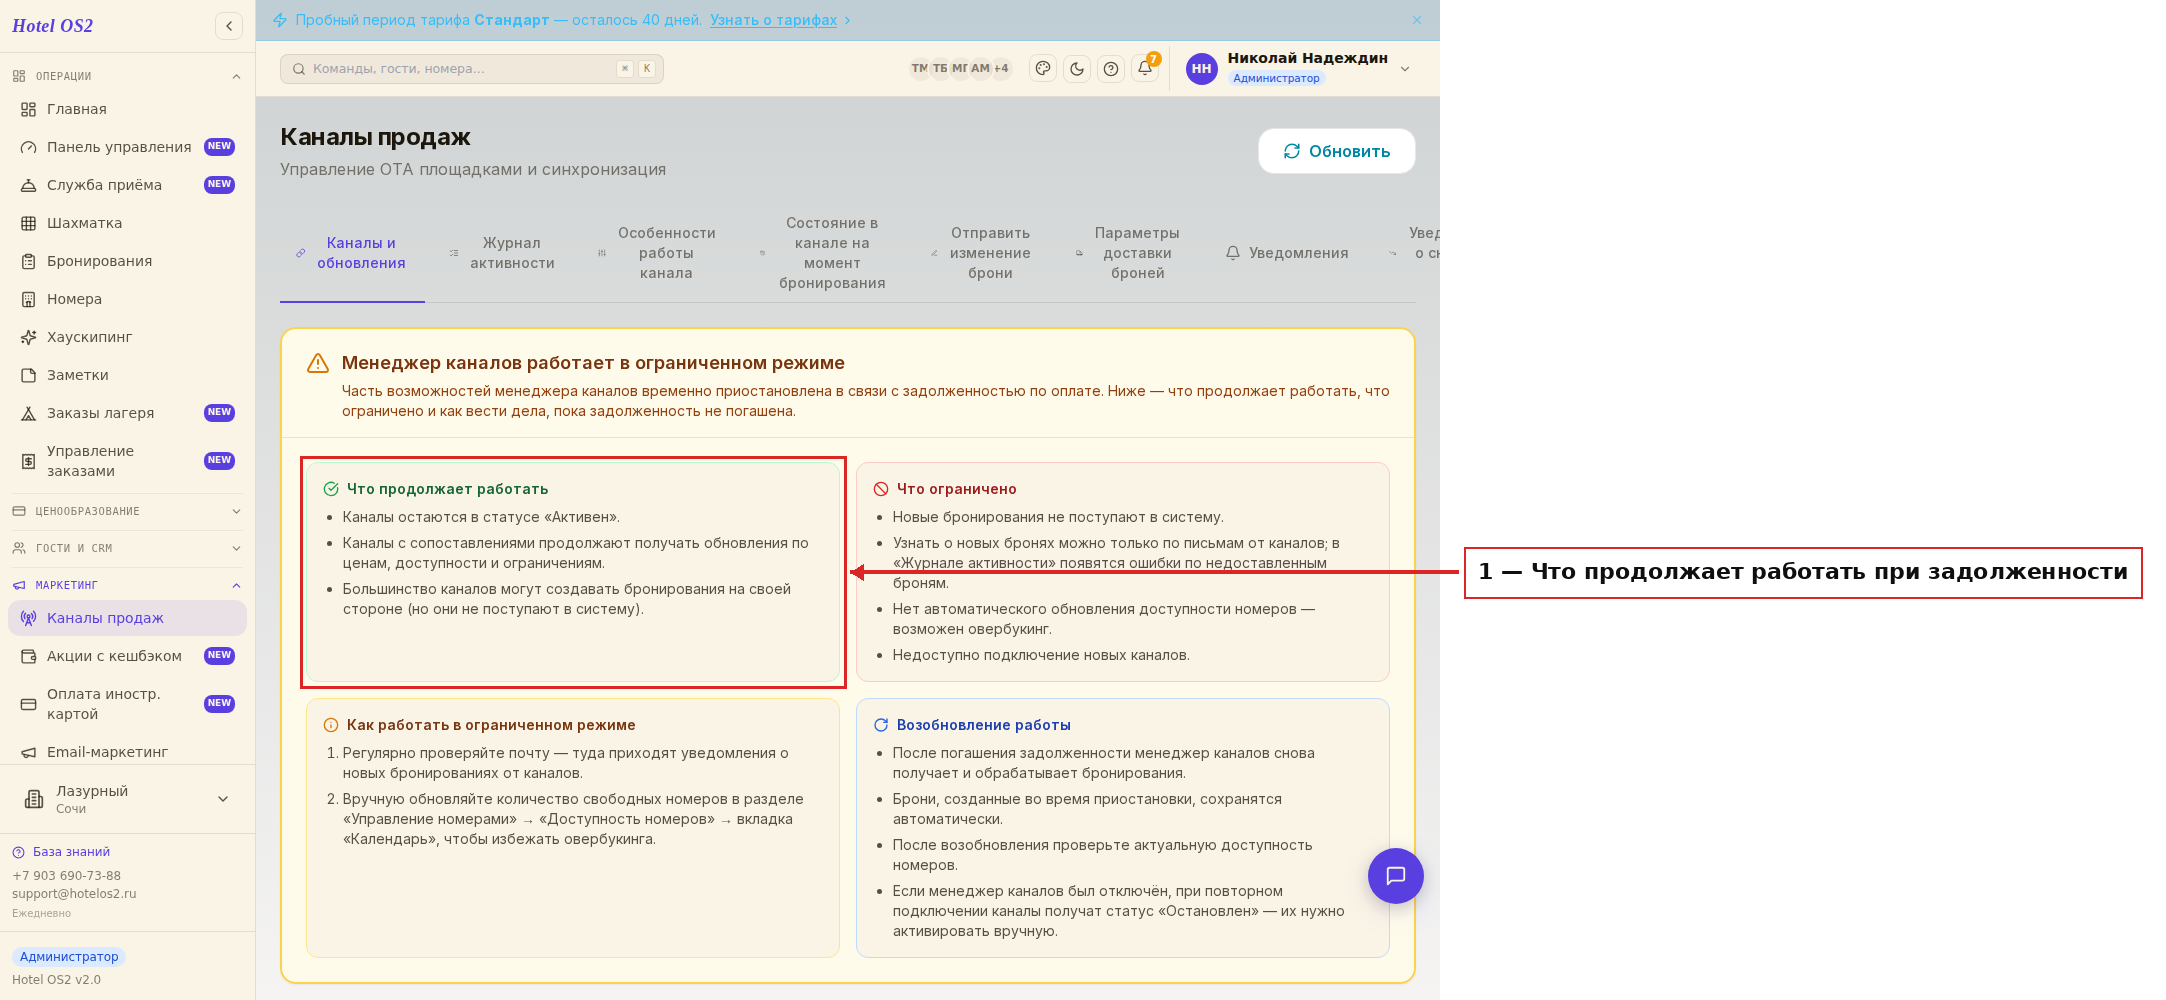Click the Администратор badge at sidebar bottom
The height and width of the screenshot is (1000, 2166).
tap(69, 957)
